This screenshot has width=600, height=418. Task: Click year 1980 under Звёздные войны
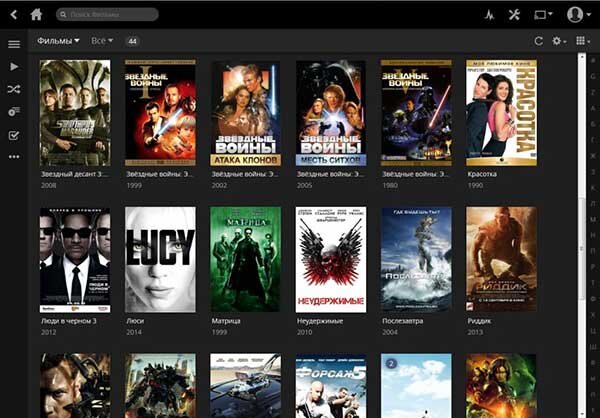pos(390,186)
